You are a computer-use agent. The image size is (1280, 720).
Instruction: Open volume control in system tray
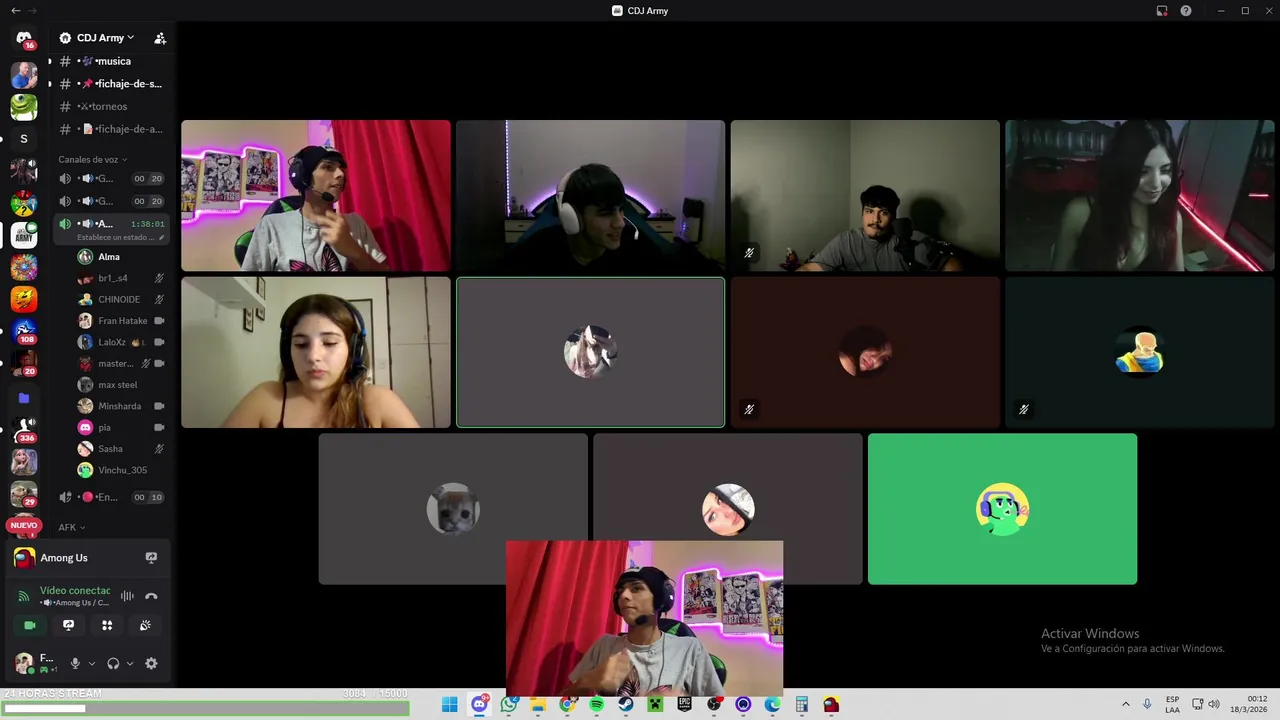click(x=1214, y=705)
